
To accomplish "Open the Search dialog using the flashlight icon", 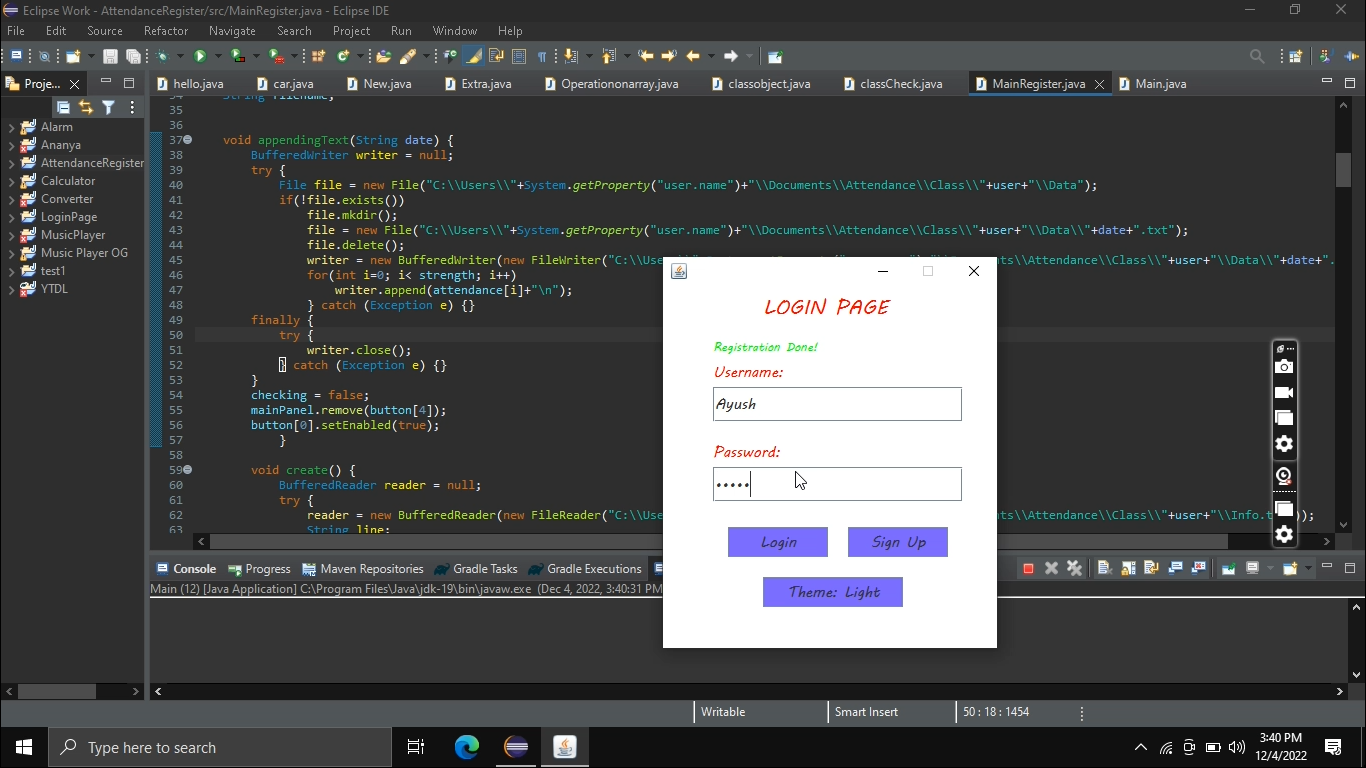I will coord(407,56).
